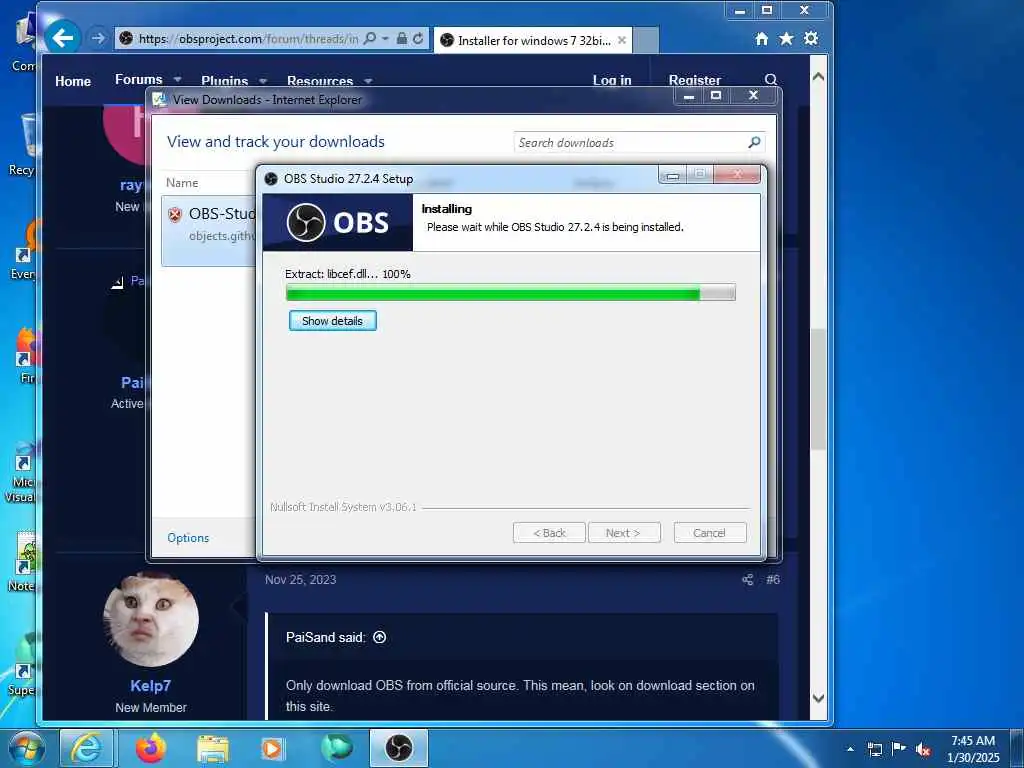Open the Forums menu item

(x=138, y=80)
